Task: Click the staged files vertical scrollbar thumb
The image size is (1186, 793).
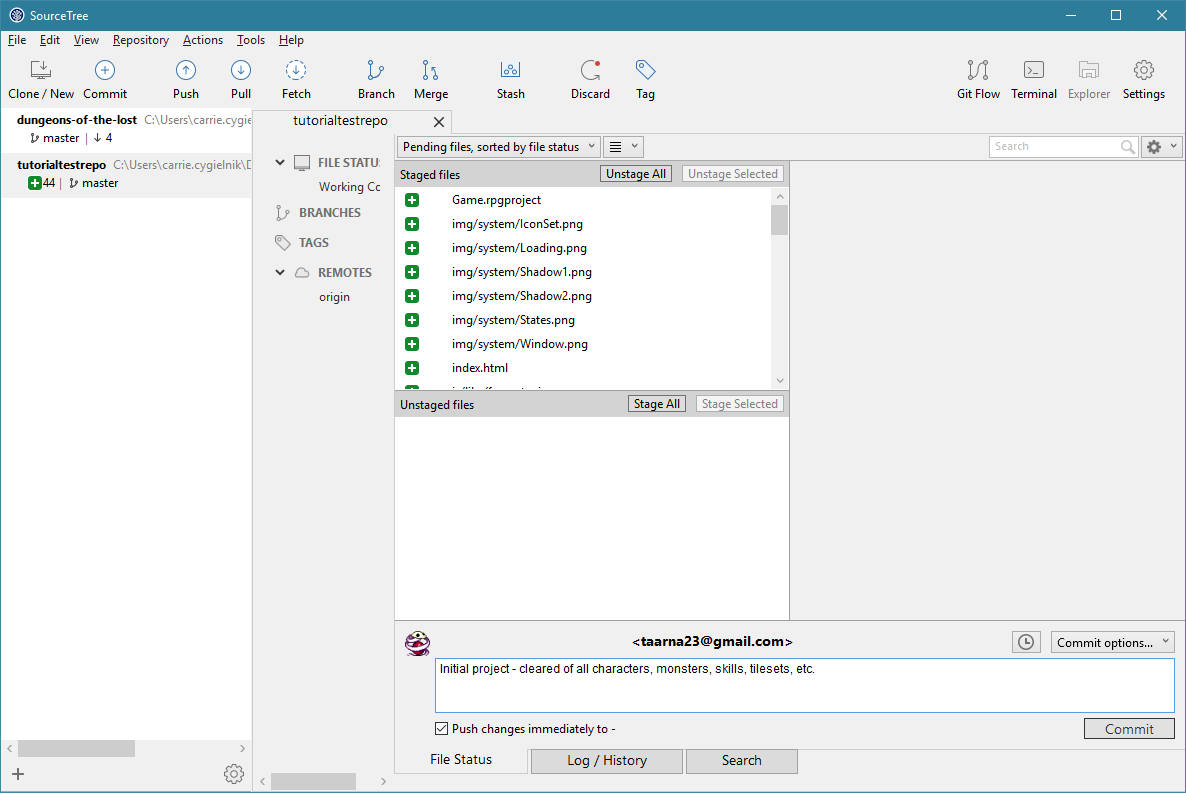Action: point(779,220)
